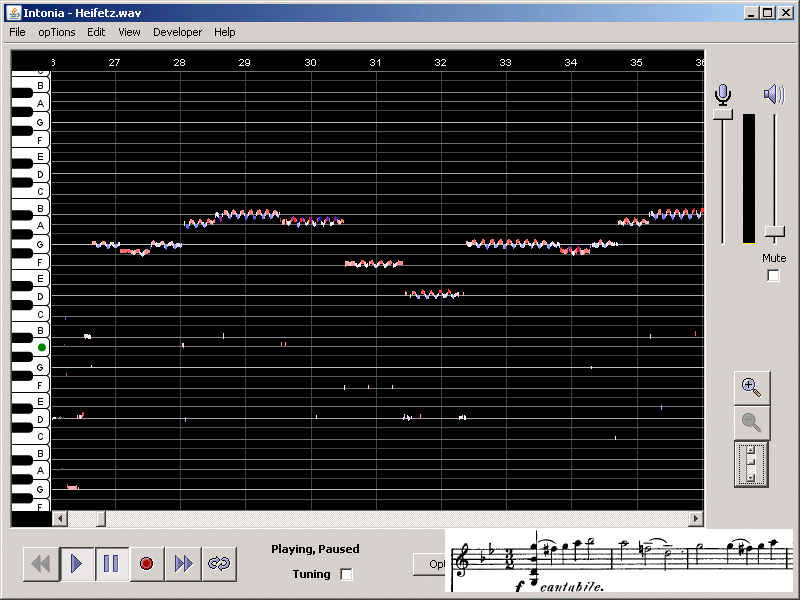Viewport: 800px width, 600px height.
Task: Open the View menu
Action: pyautogui.click(x=129, y=32)
